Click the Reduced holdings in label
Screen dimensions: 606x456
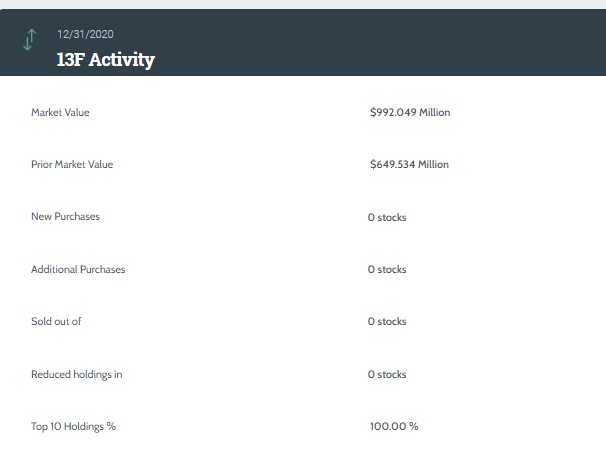(76, 374)
